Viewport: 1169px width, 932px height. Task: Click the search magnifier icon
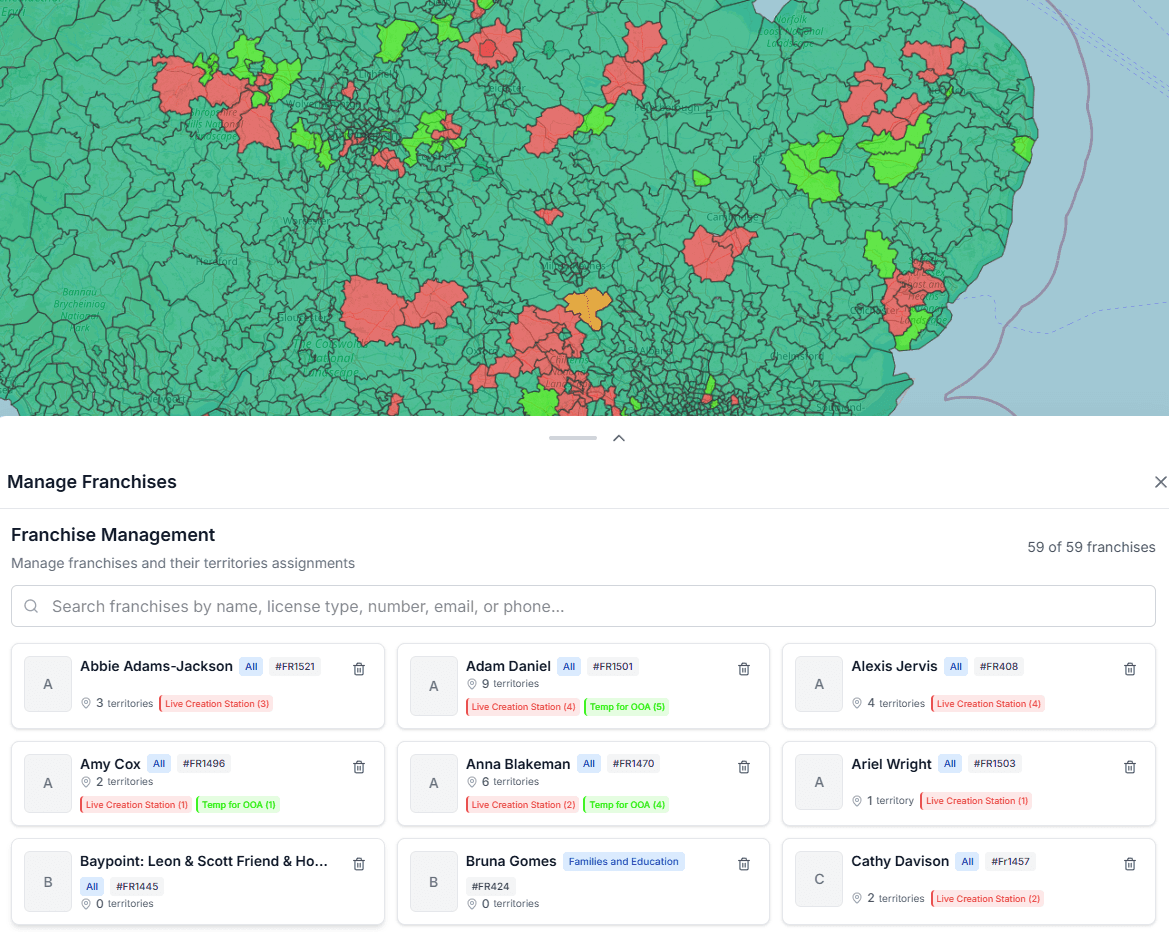pos(31,606)
